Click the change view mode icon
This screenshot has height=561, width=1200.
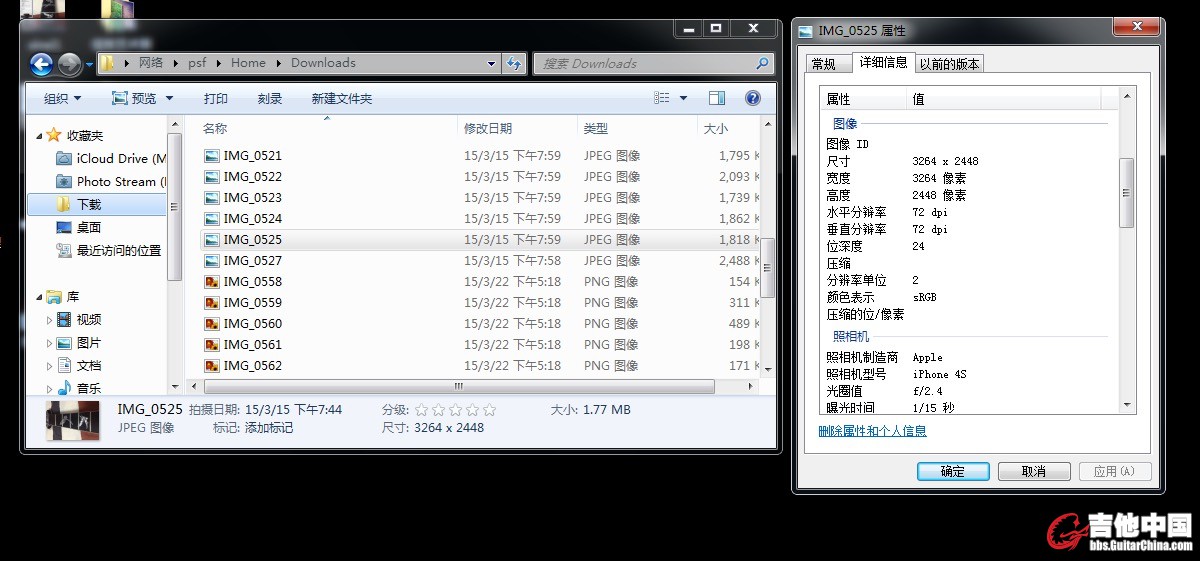(662, 98)
